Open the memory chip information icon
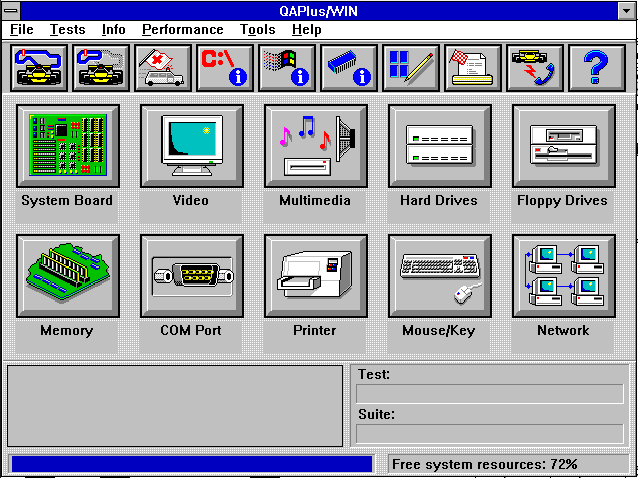This screenshot has width=638, height=478. pyautogui.click(x=349, y=68)
